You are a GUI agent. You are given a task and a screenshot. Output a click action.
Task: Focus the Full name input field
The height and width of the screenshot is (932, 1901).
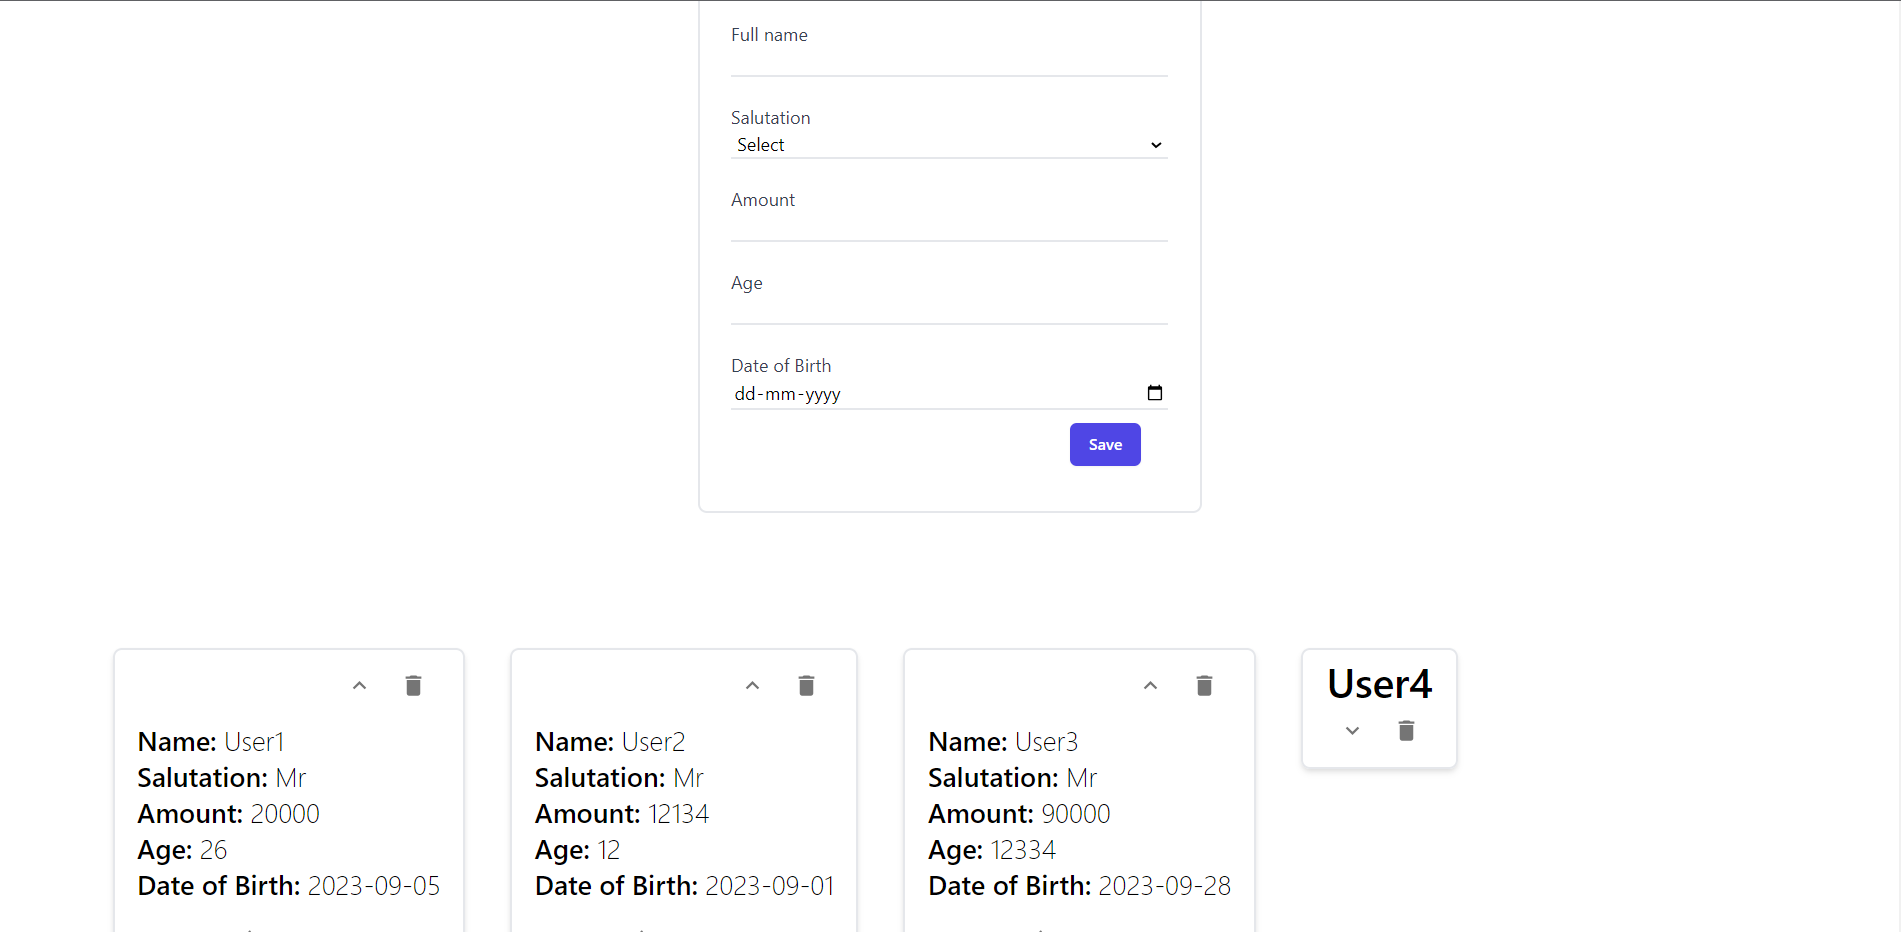coord(948,60)
